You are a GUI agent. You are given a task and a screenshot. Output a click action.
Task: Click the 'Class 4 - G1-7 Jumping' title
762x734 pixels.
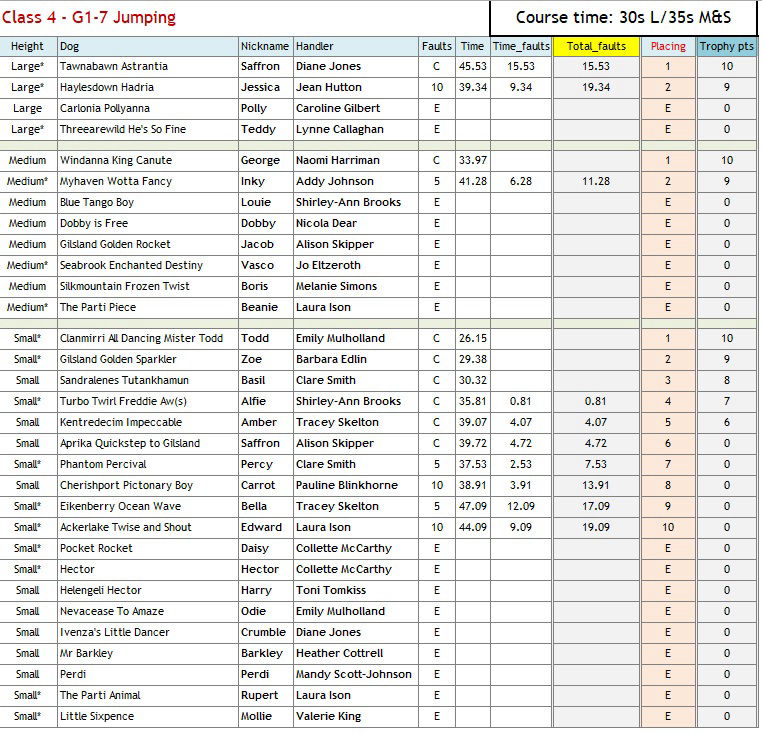89,17
